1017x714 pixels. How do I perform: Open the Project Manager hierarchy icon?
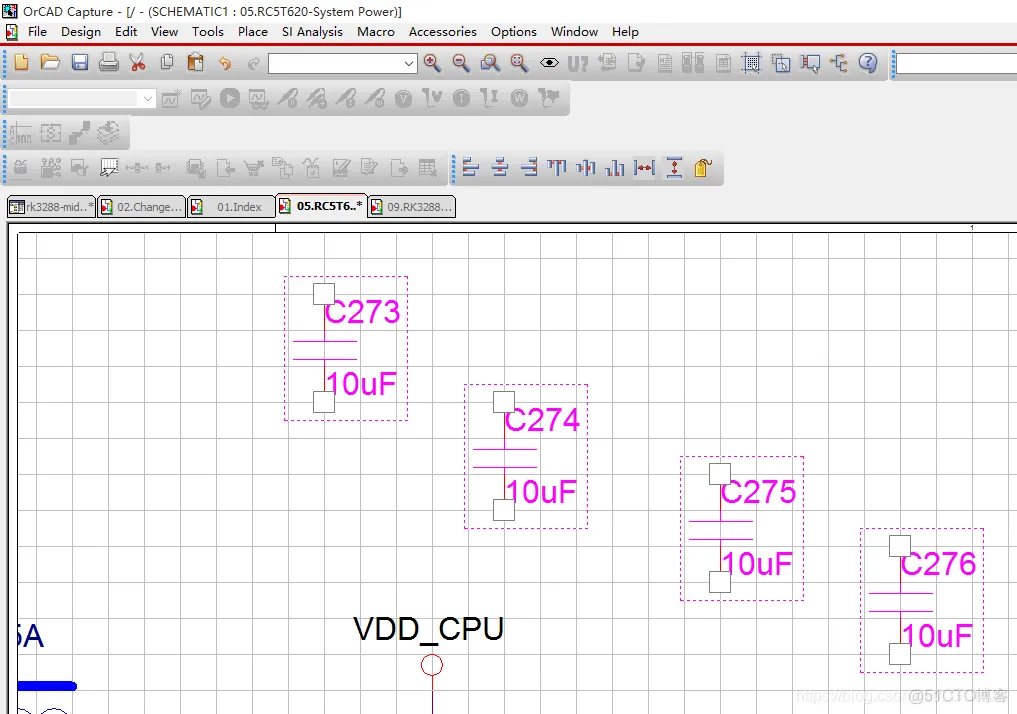tap(839, 63)
